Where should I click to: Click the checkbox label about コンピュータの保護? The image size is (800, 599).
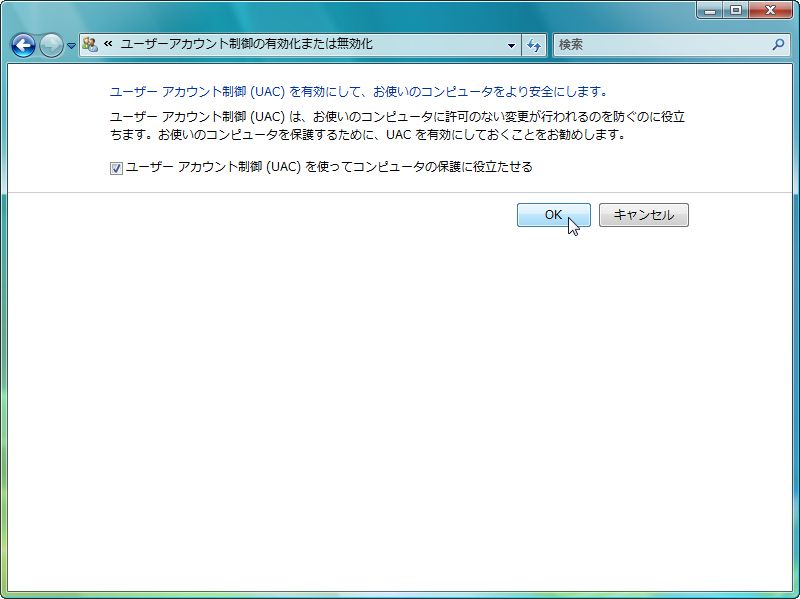click(329, 167)
